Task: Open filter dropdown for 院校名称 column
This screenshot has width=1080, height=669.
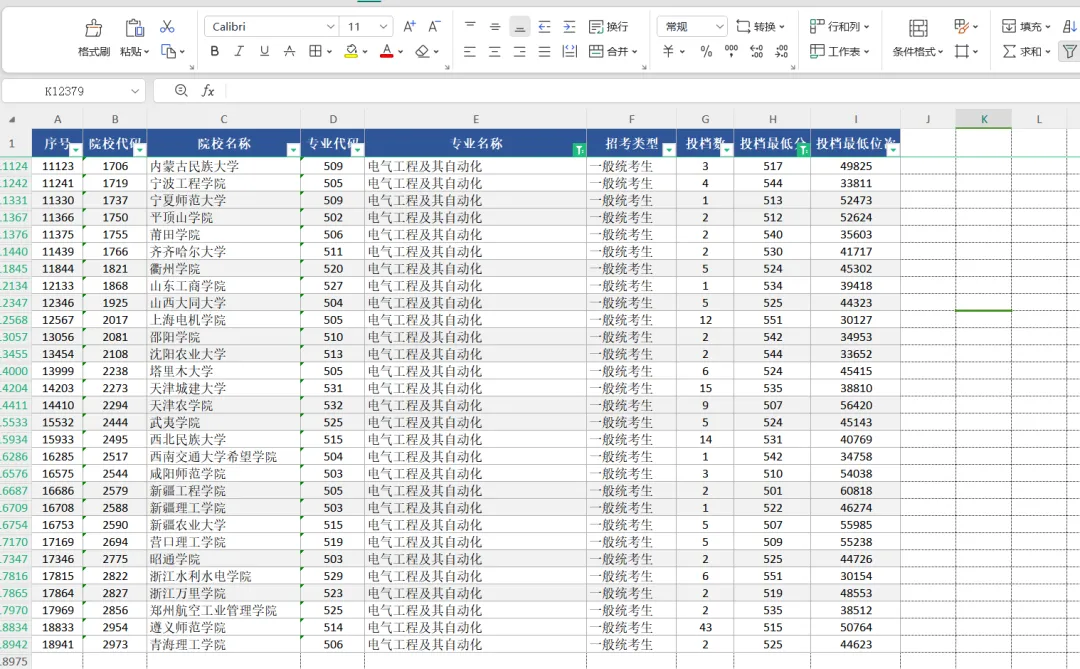Action: tap(293, 150)
